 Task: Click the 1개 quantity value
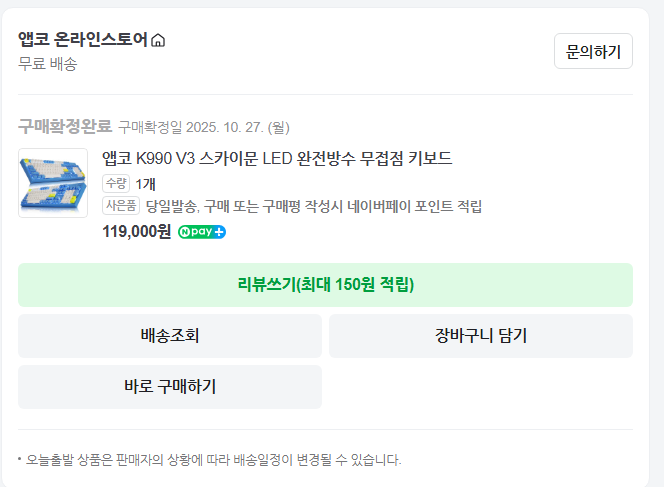pyautogui.click(x=145, y=183)
